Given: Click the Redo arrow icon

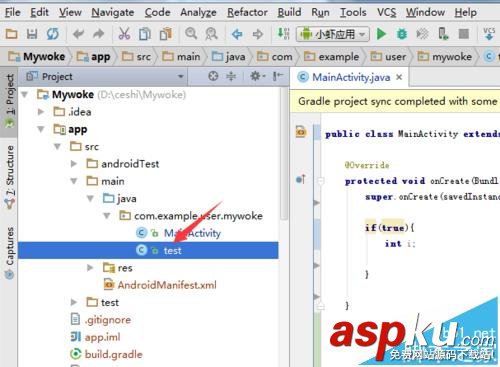Looking at the screenshot, I should coord(99,34).
